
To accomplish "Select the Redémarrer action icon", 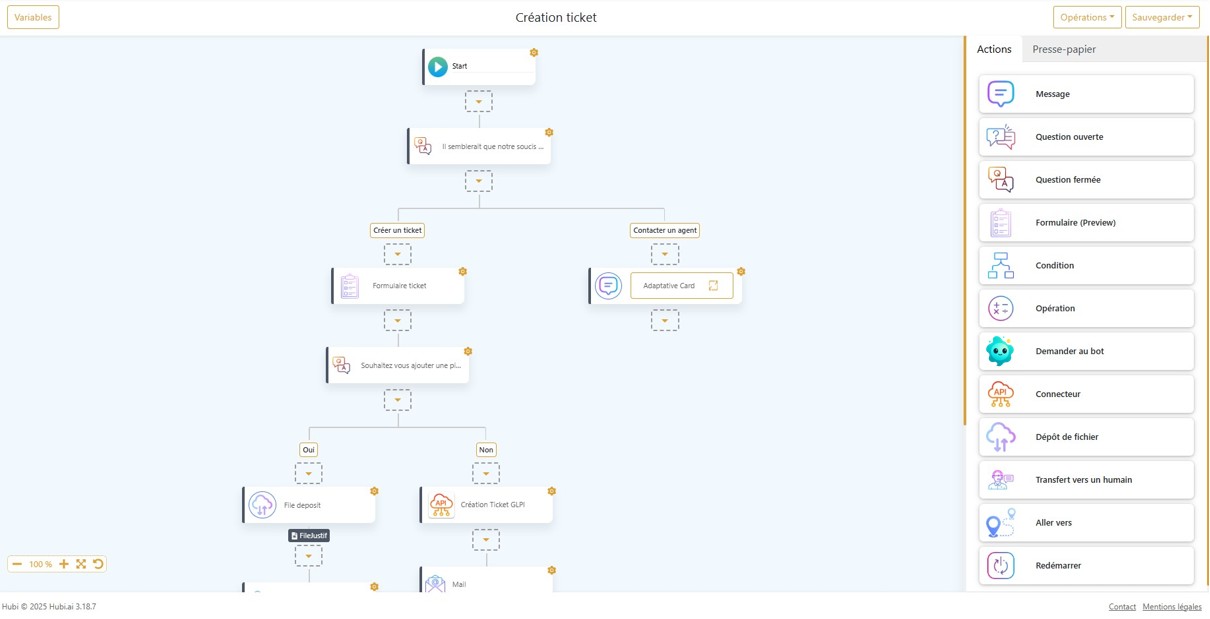I will pos(1001,565).
